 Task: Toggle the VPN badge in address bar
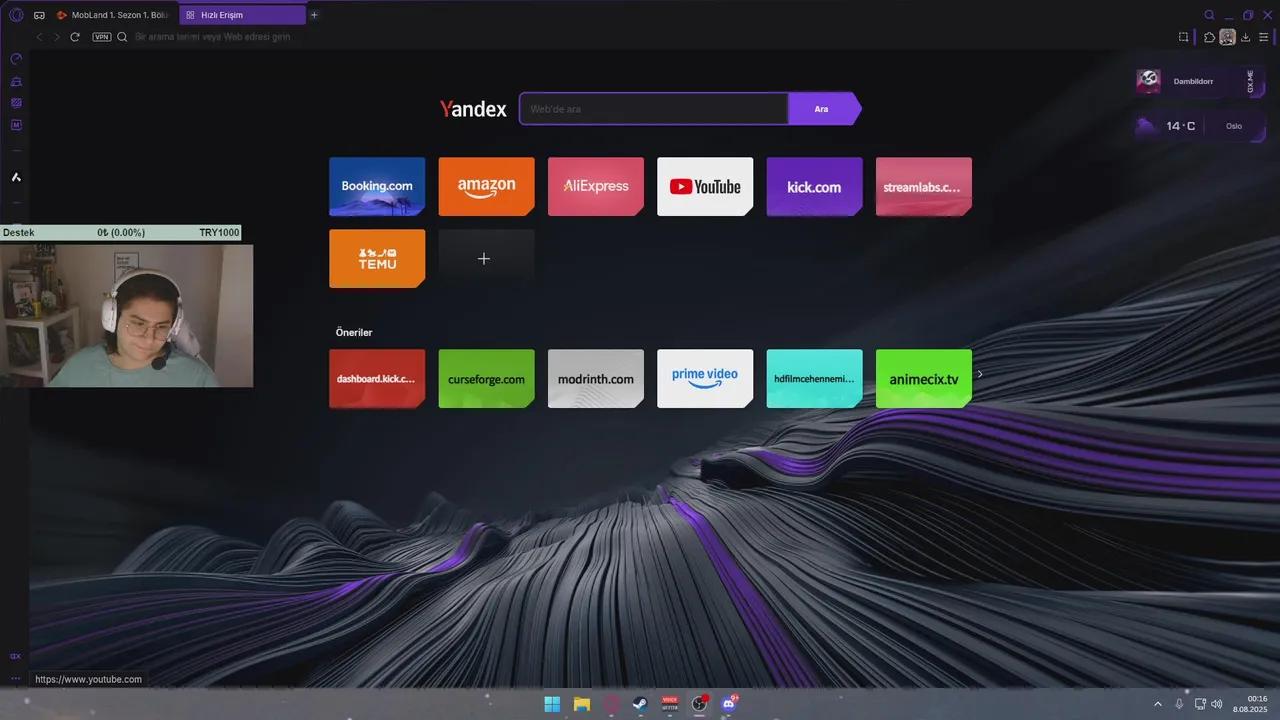click(101, 37)
